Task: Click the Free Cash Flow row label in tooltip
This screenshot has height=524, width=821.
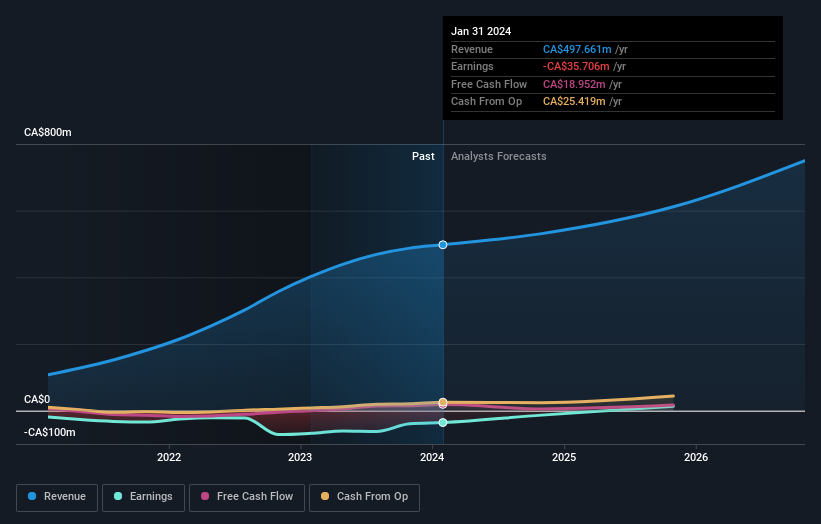Action: point(489,84)
